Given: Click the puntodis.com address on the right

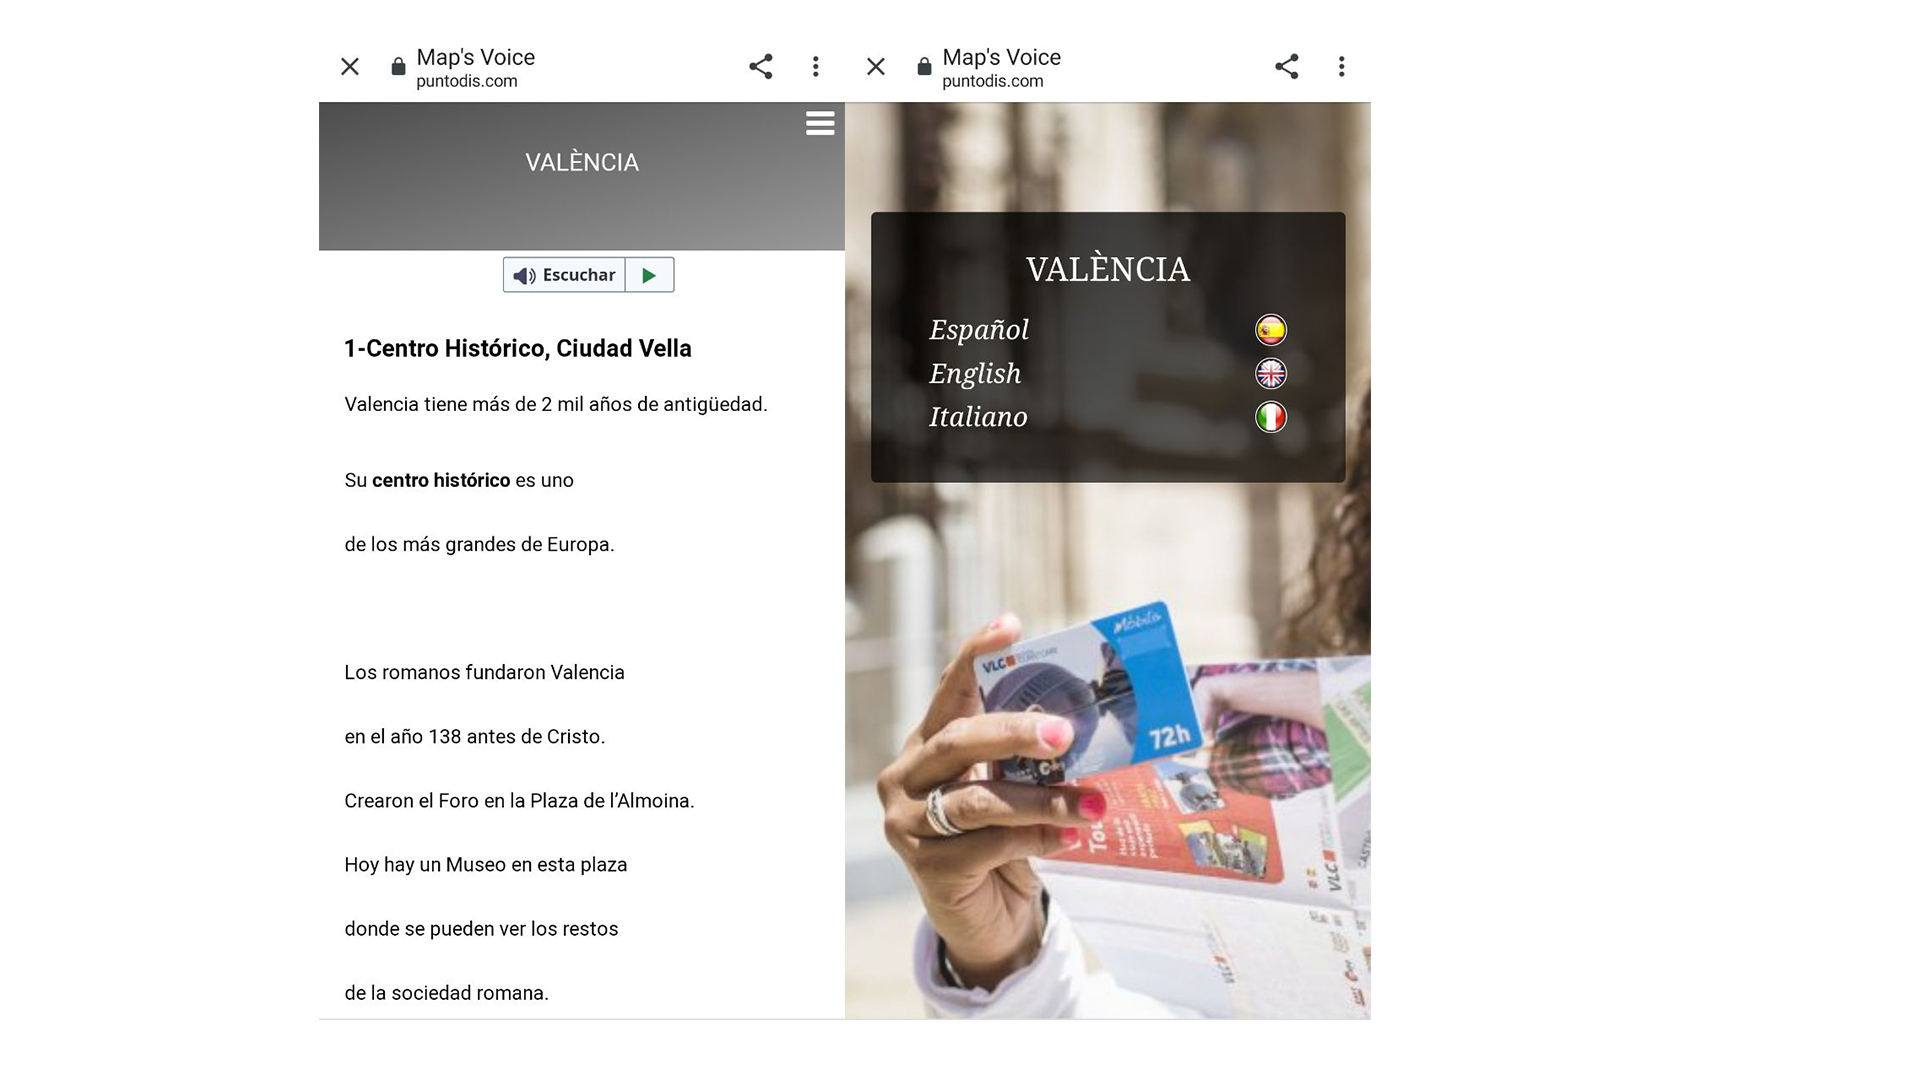Looking at the screenshot, I should click(x=993, y=82).
